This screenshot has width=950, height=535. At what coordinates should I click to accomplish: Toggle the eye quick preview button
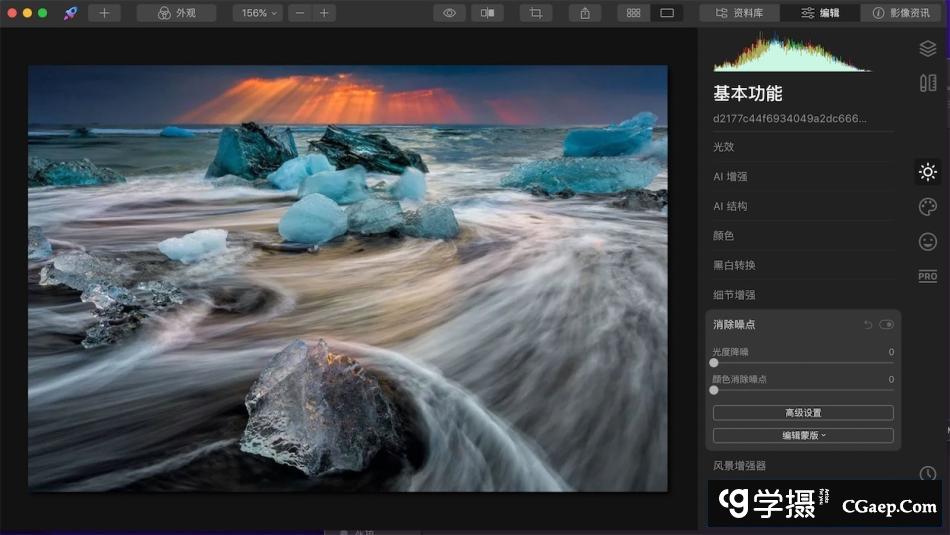coord(450,13)
